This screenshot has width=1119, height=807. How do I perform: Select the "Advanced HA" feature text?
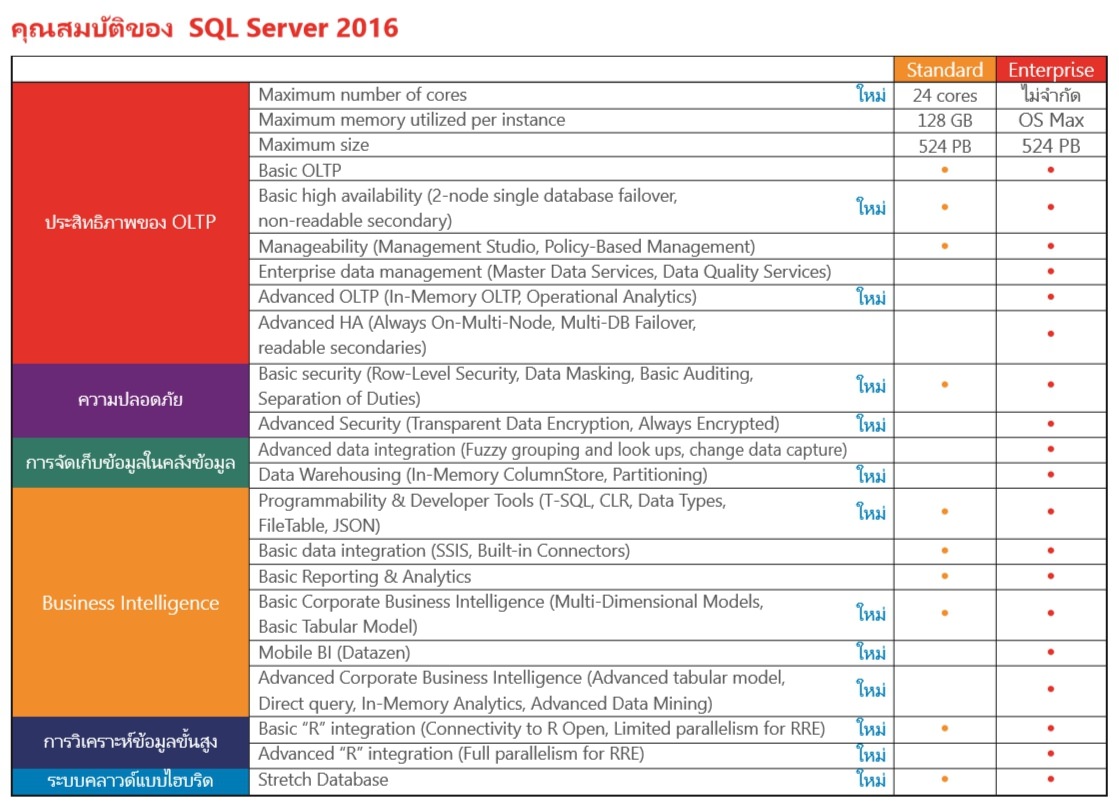click(x=477, y=335)
